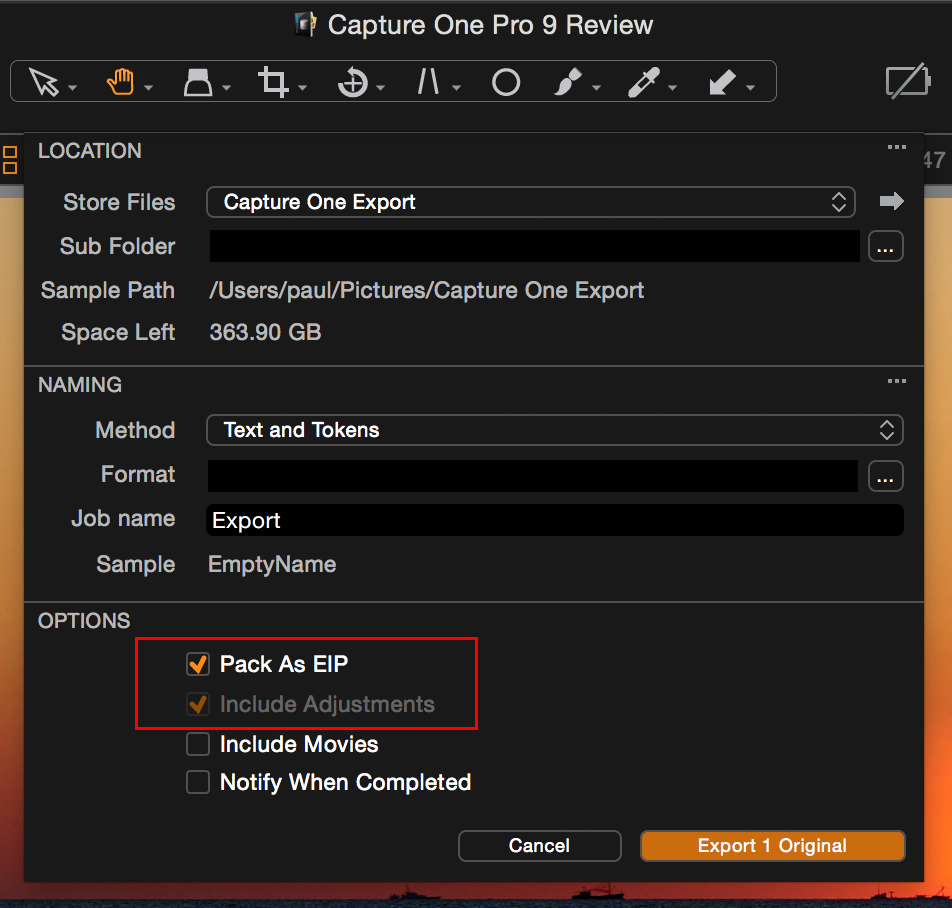Click the battery-shaped icon at toolbar right
952x908 pixels.
pos(908,81)
